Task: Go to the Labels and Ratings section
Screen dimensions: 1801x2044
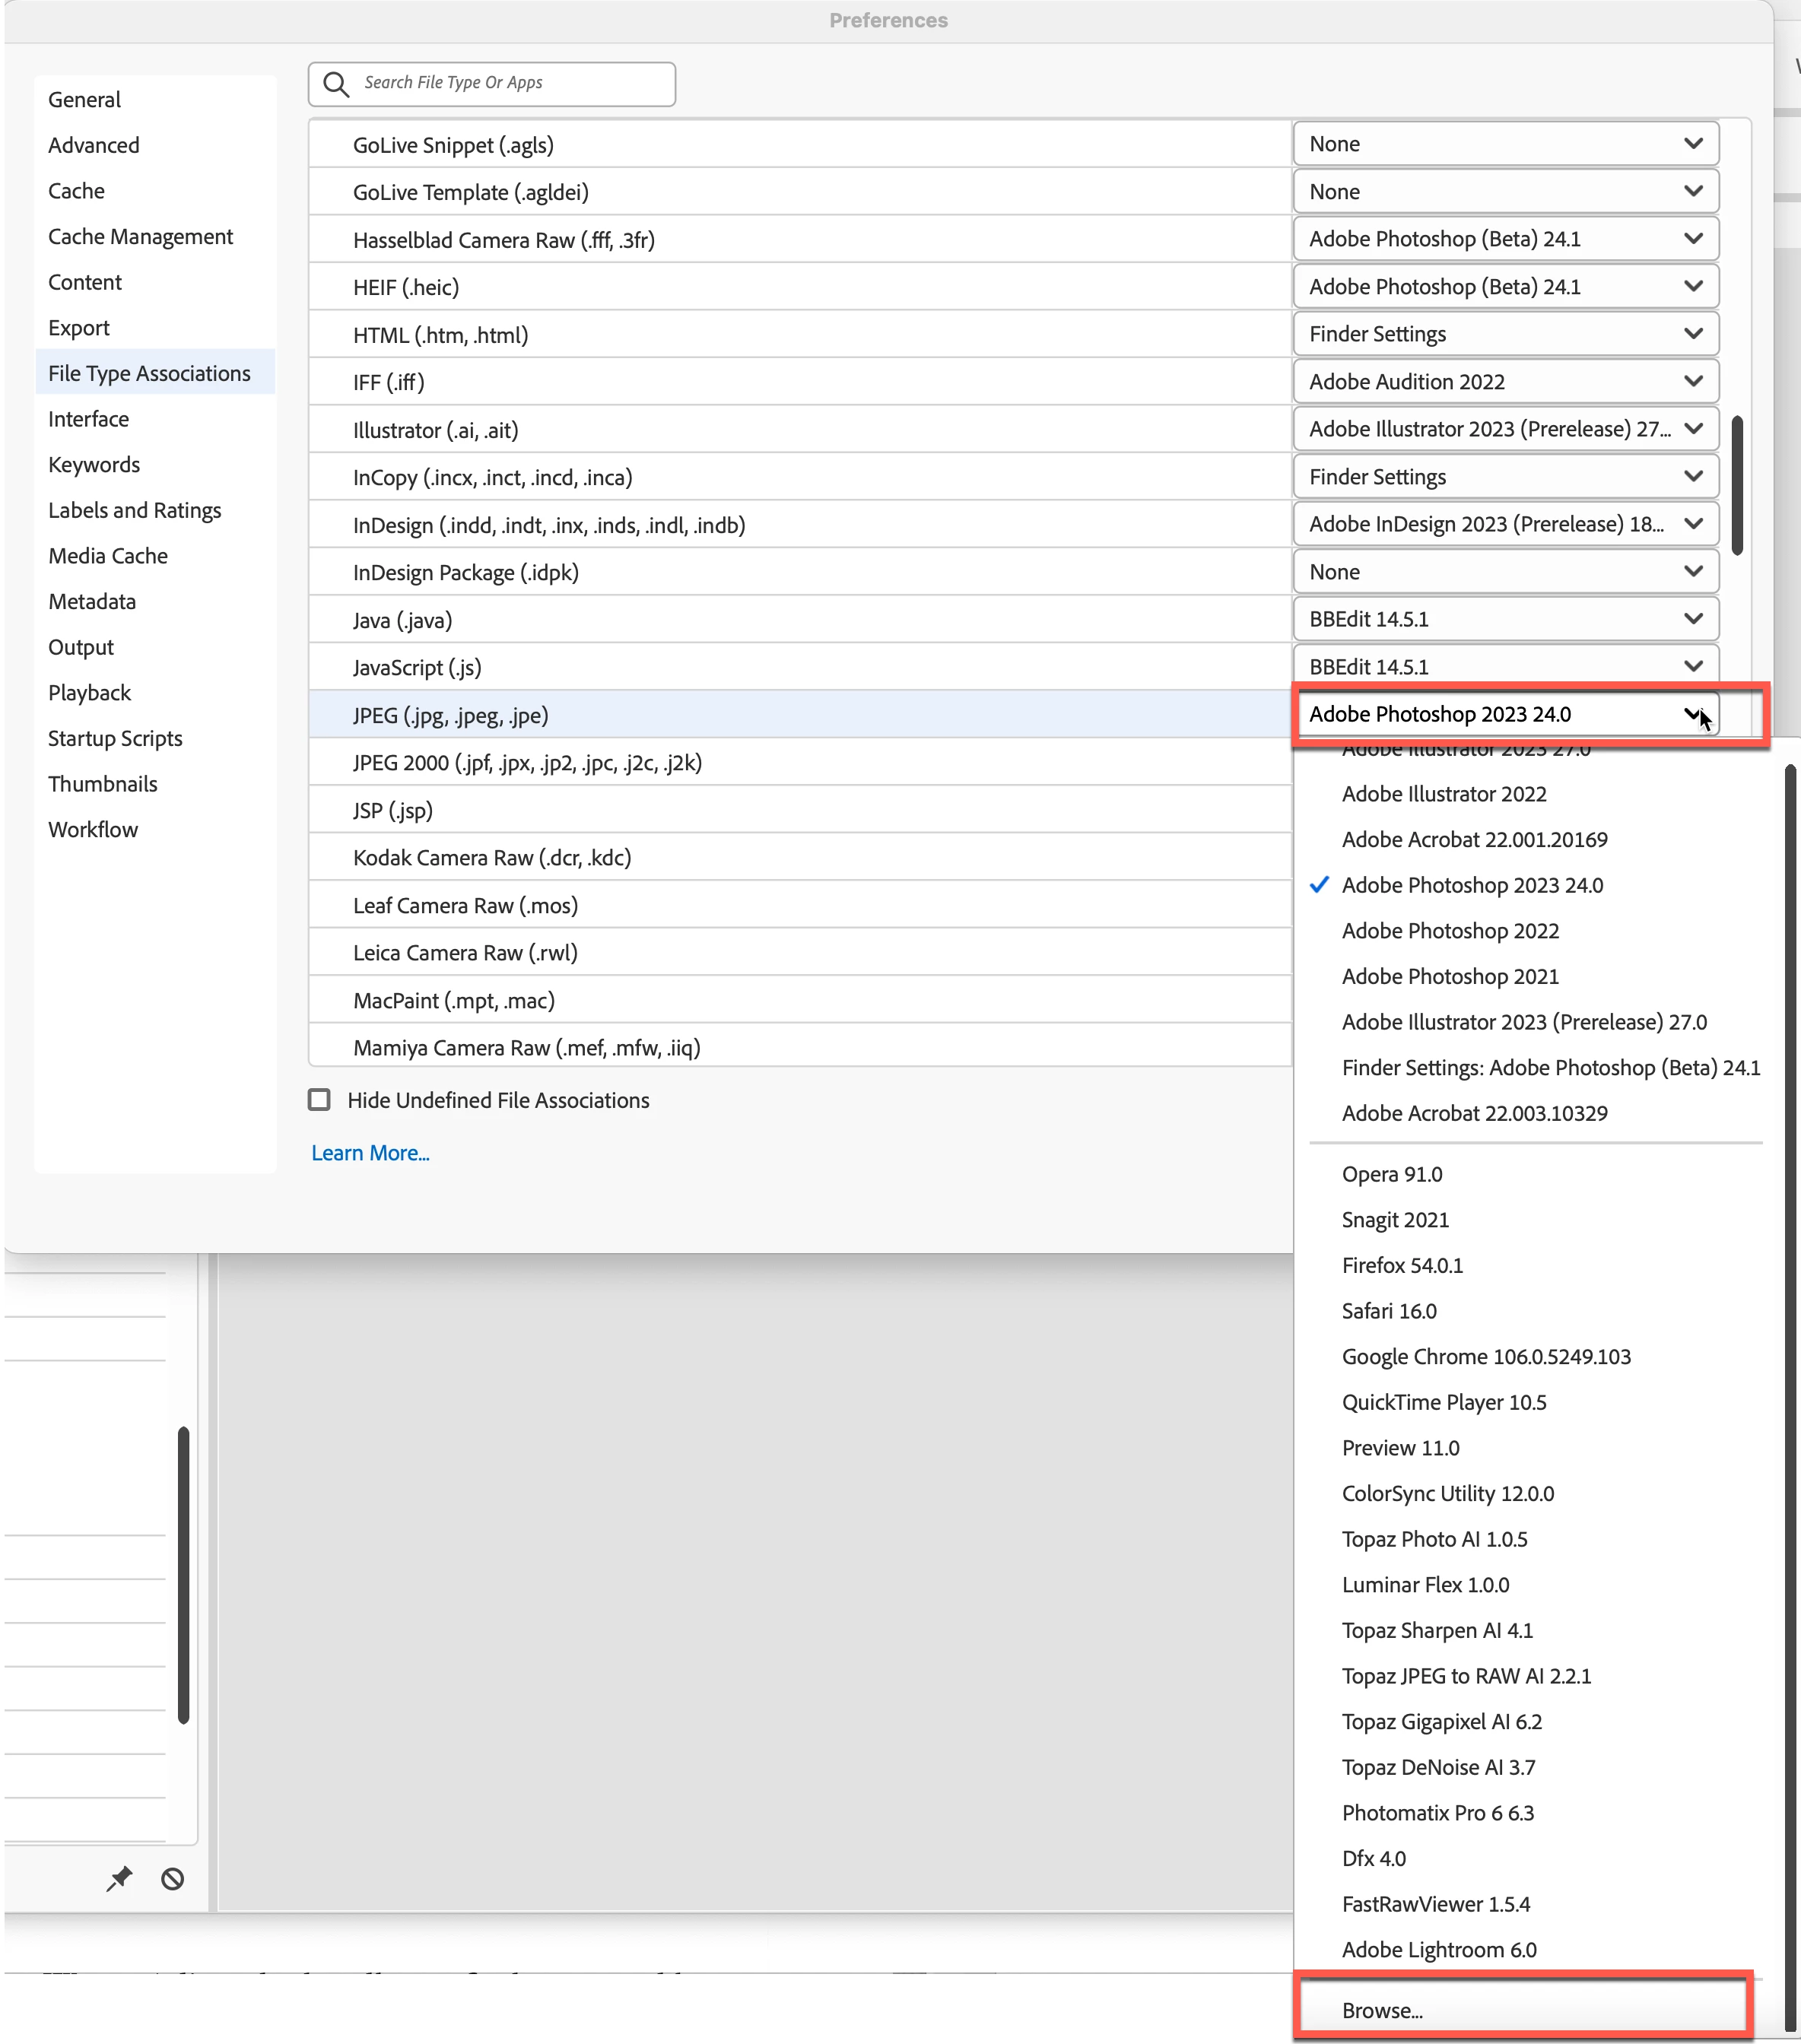Action: click(135, 510)
